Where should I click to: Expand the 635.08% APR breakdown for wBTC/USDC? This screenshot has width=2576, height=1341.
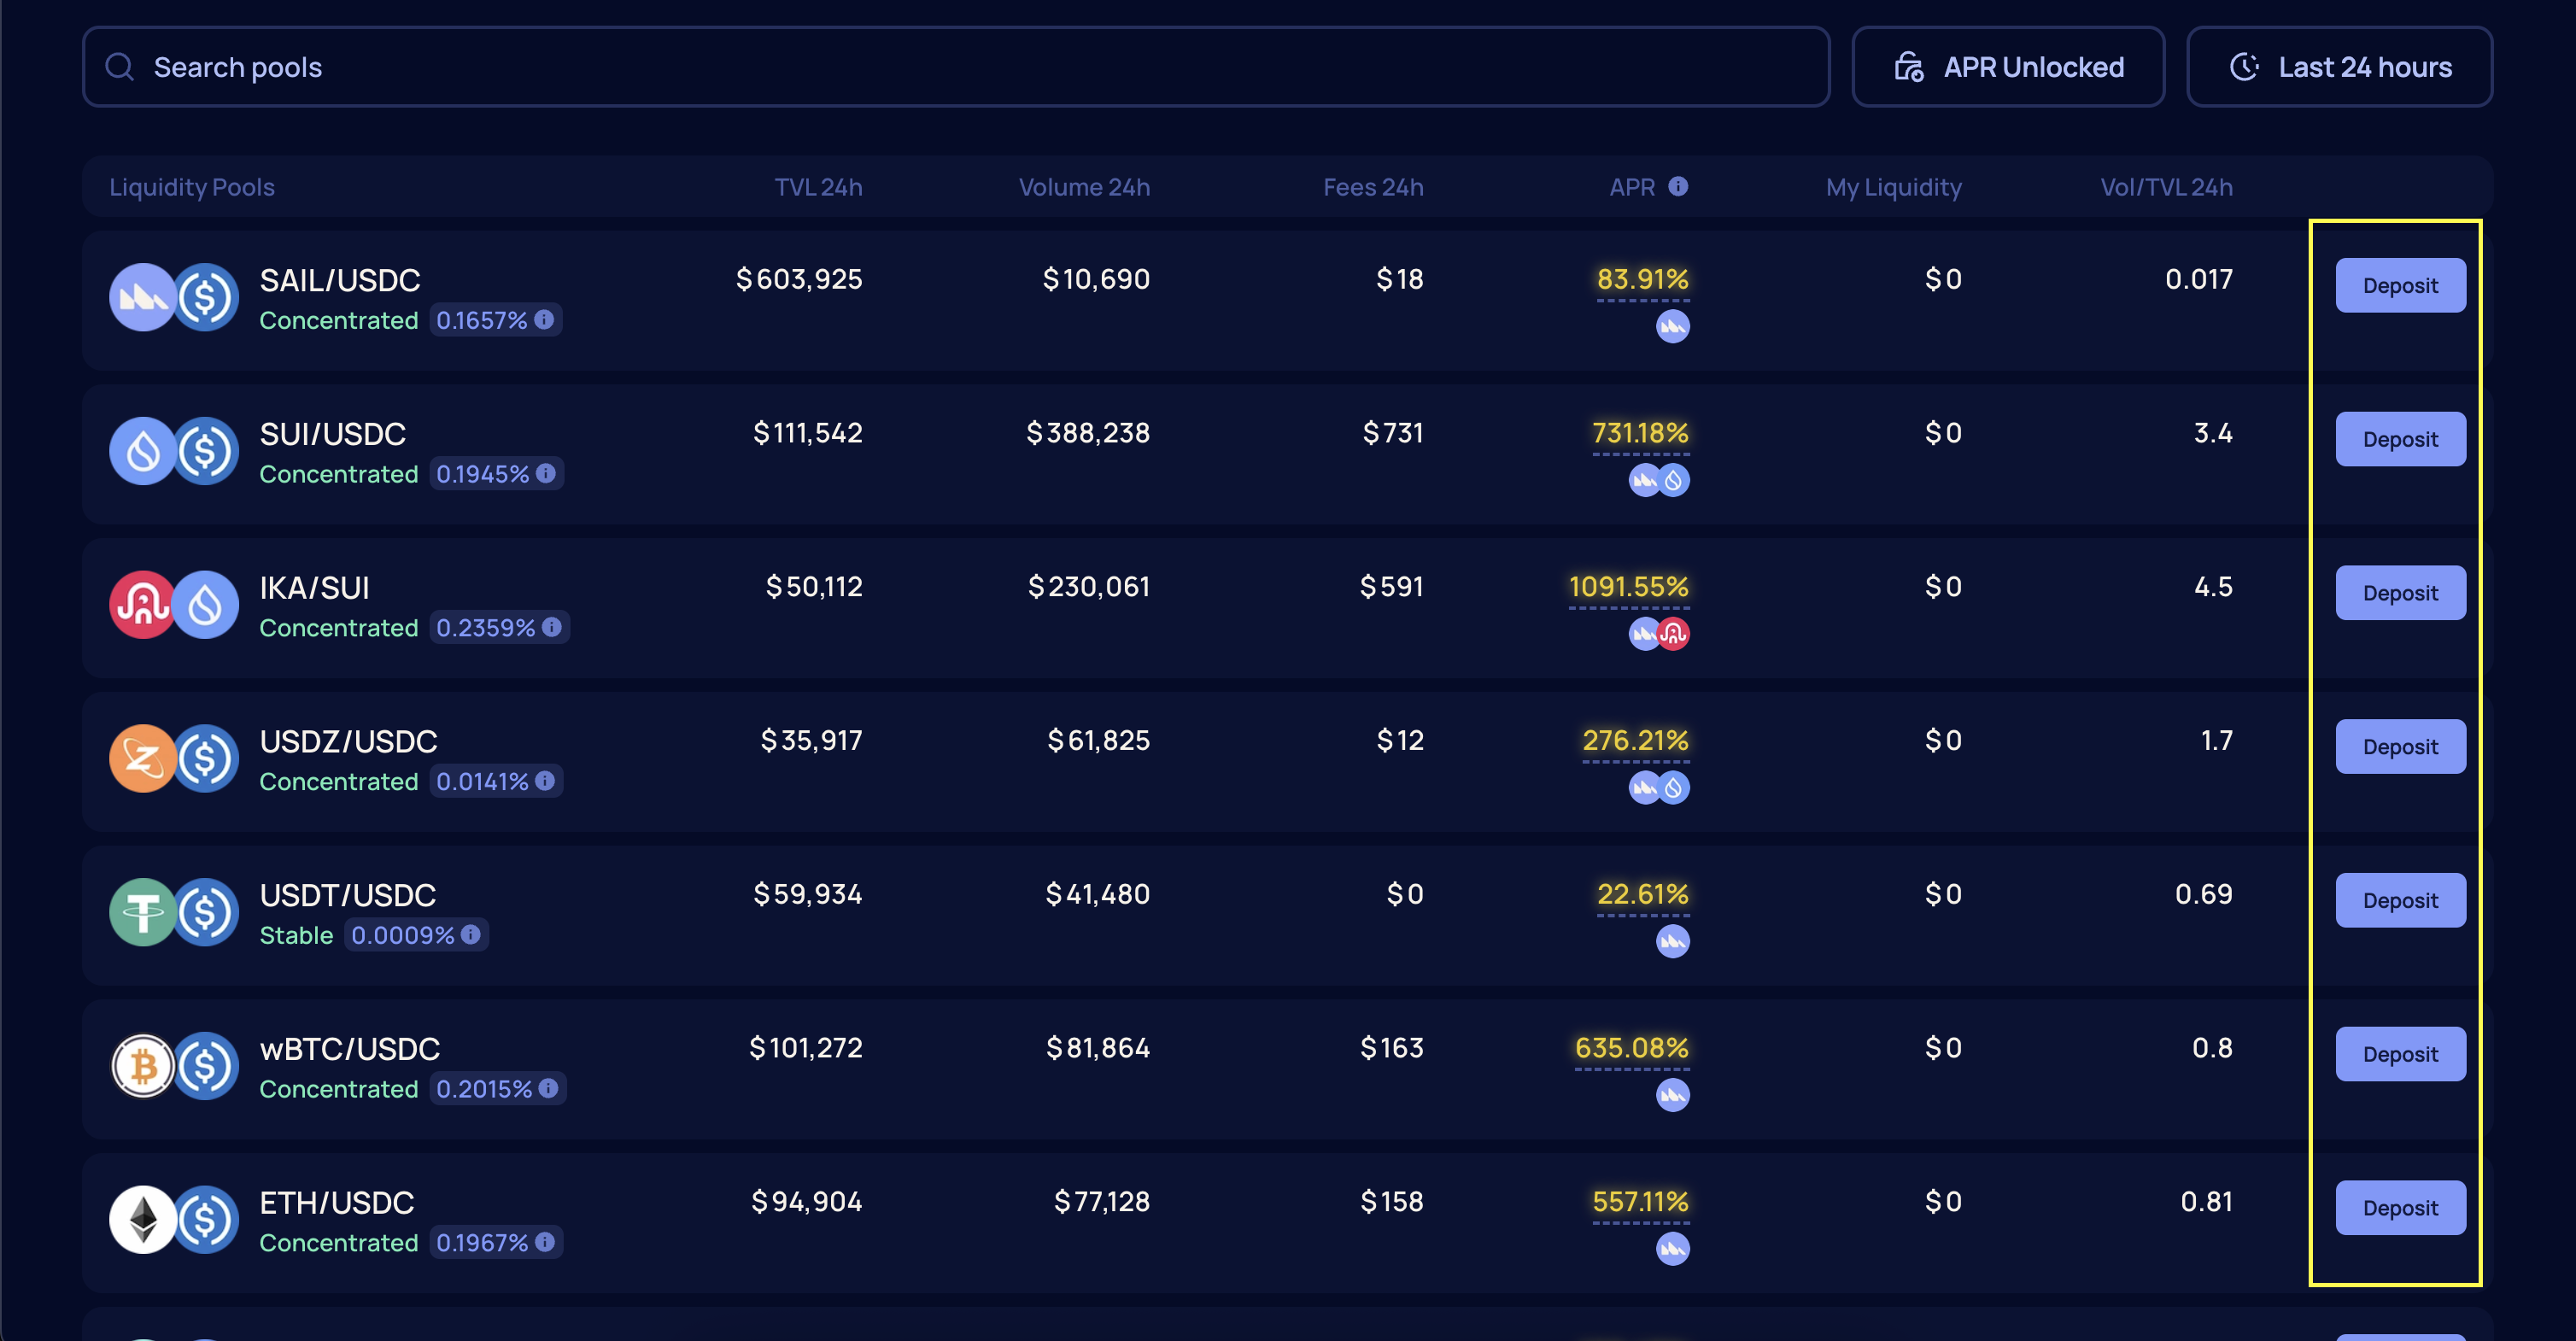click(1631, 1048)
